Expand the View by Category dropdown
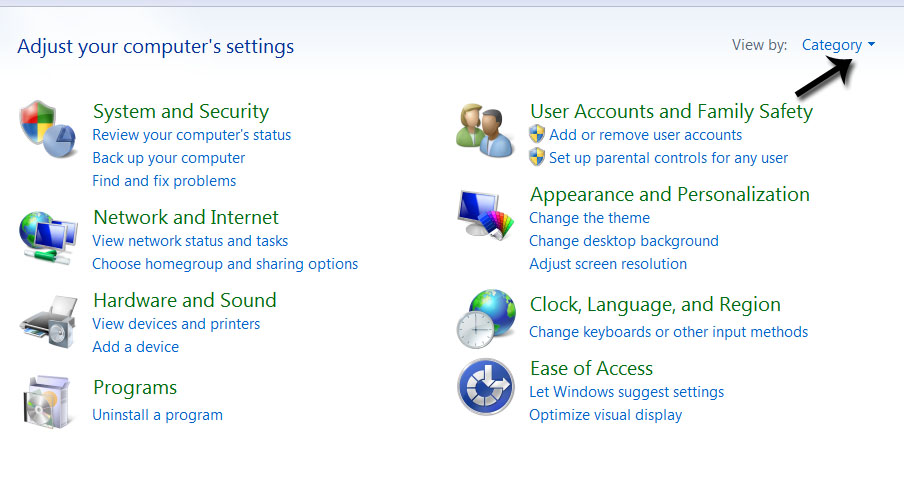 838,45
